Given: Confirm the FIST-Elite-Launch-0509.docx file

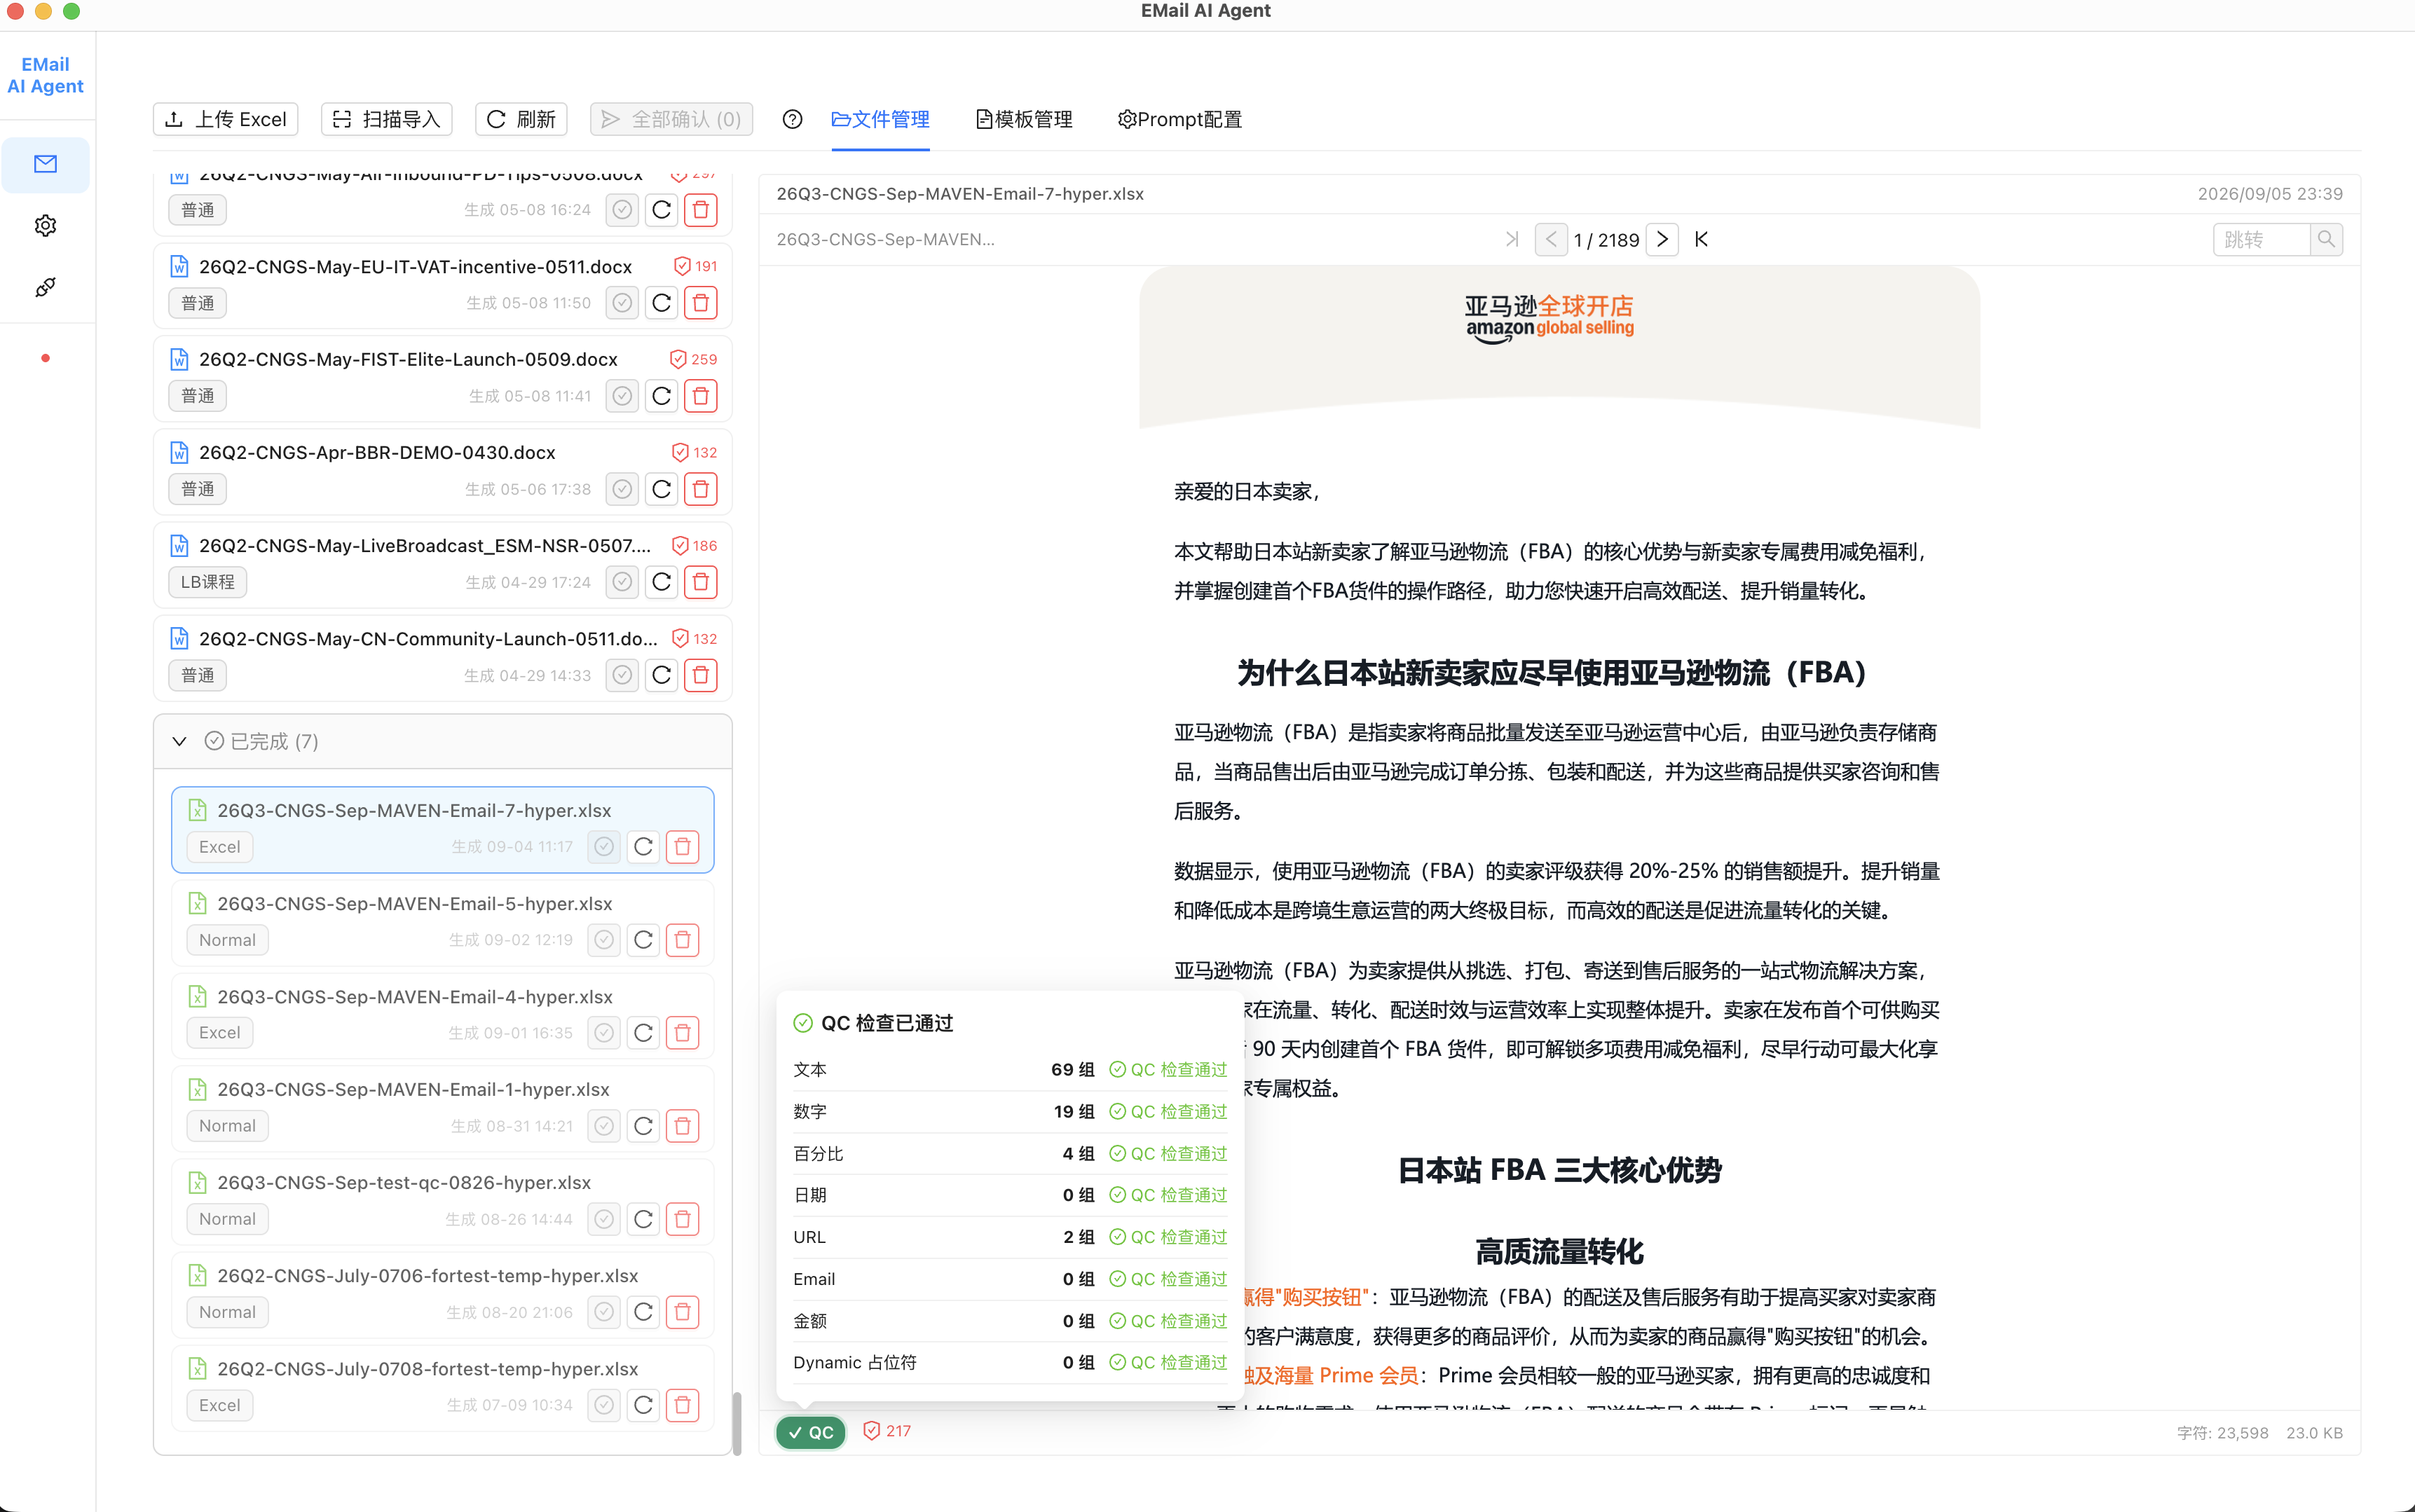Looking at the screenshot, I should tap(622, 396).
